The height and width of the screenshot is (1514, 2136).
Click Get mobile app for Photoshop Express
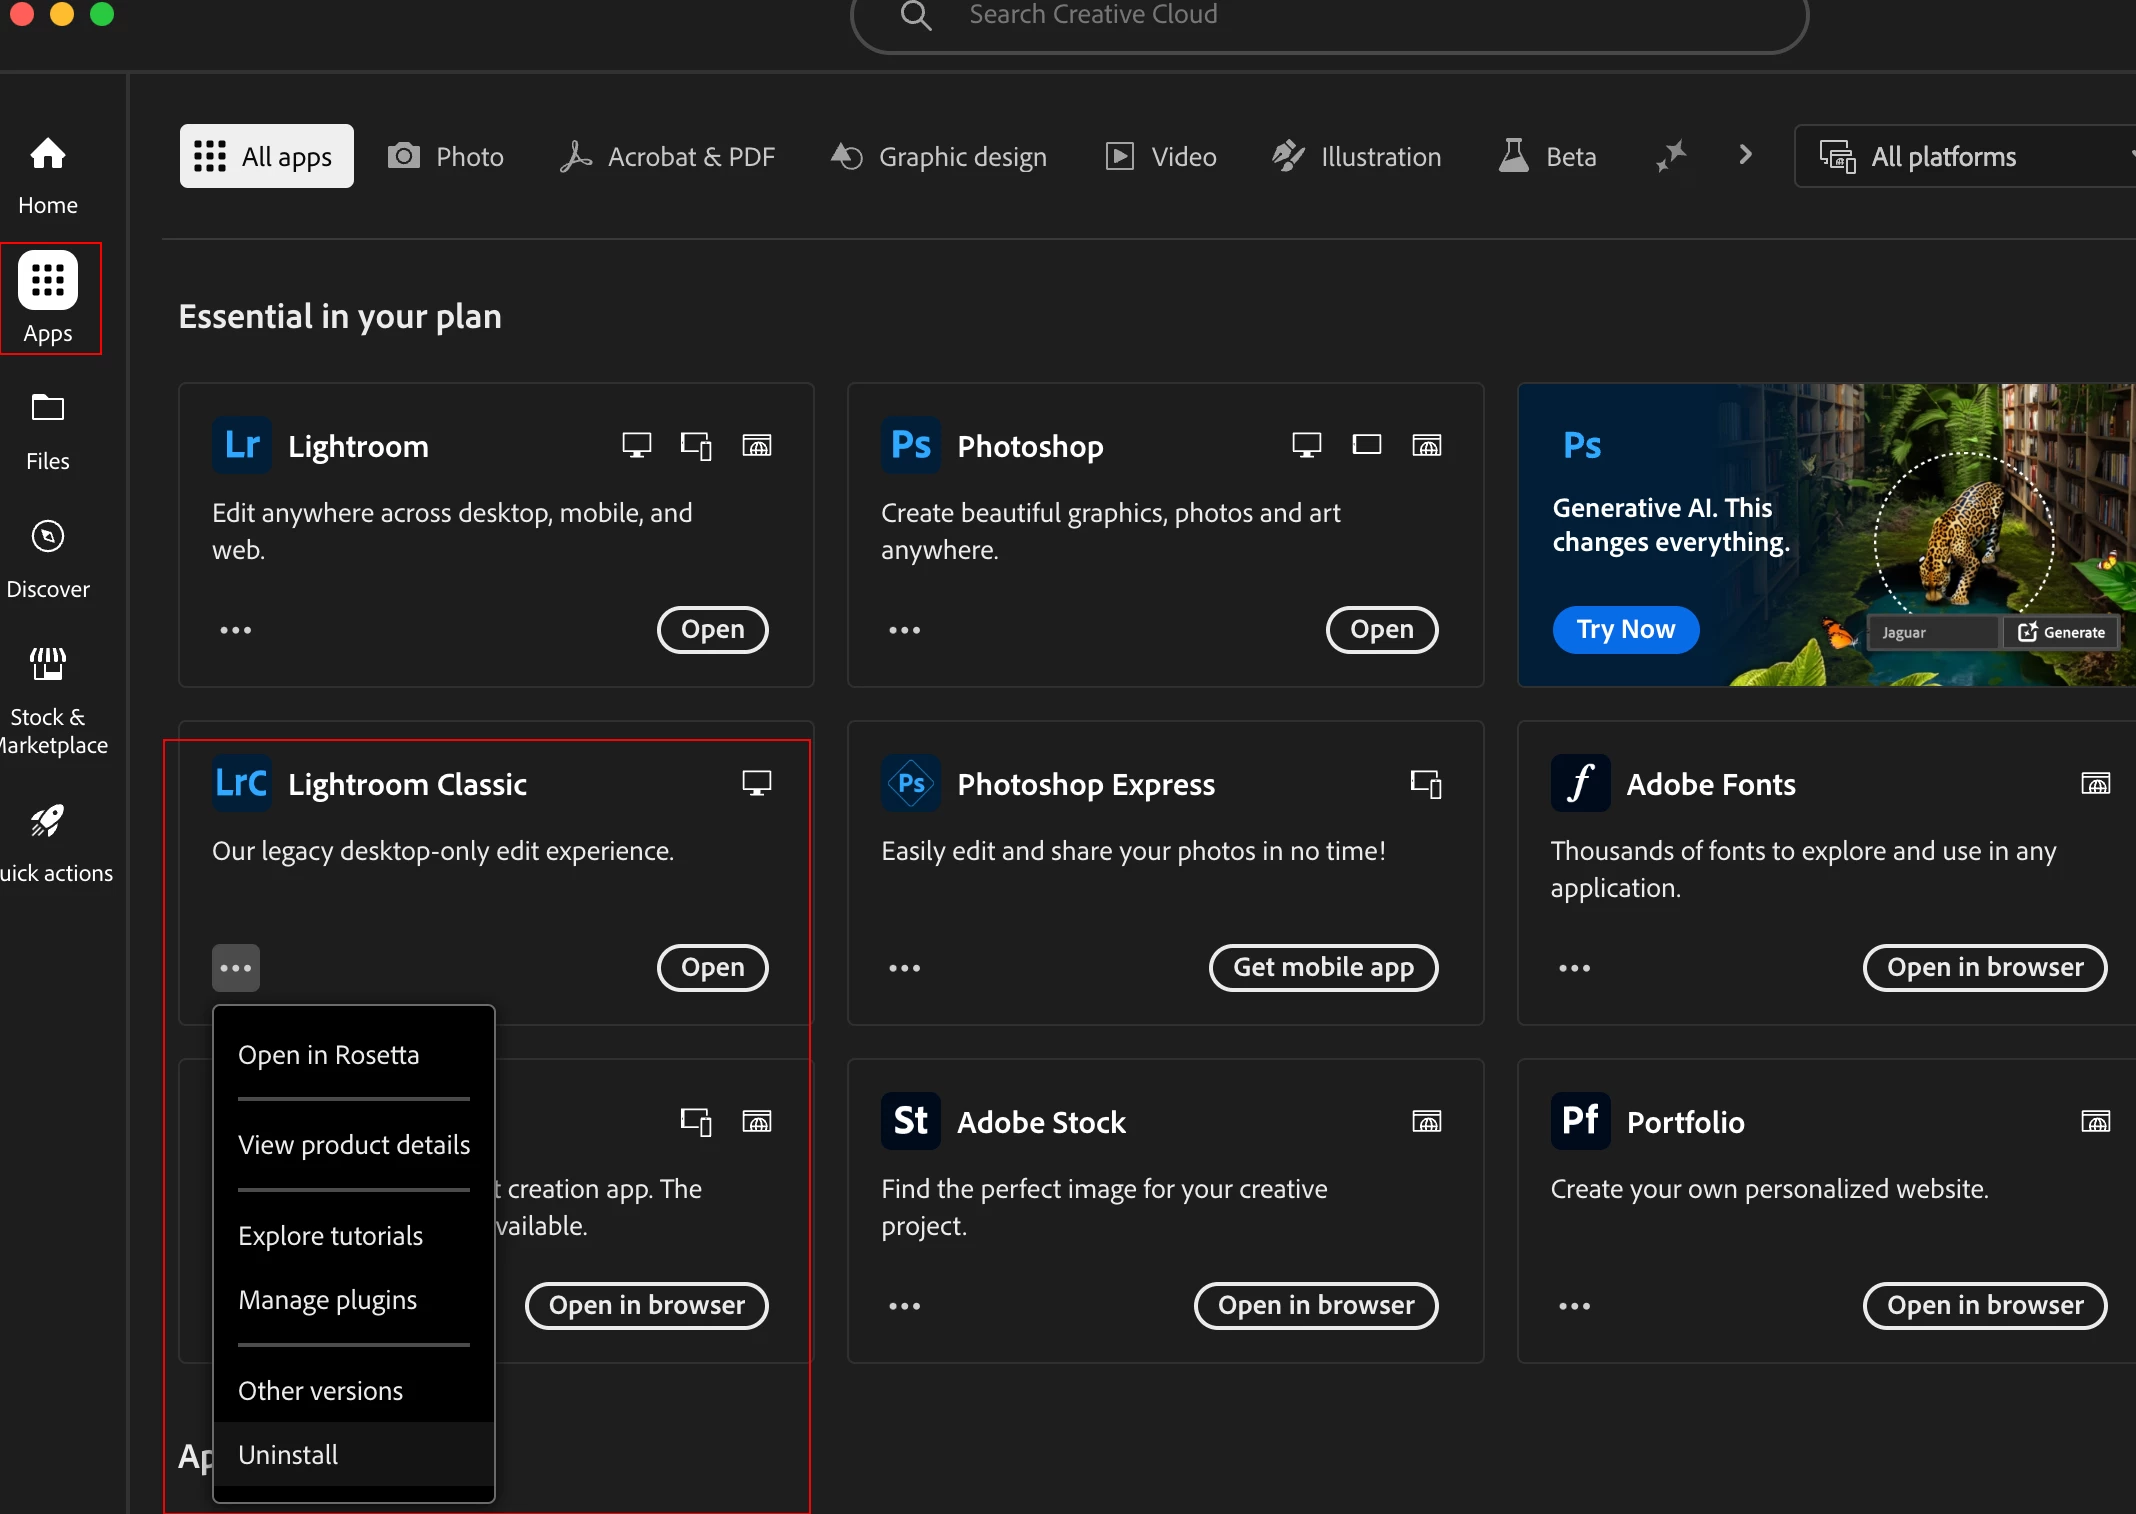(x=1322, y=967)
